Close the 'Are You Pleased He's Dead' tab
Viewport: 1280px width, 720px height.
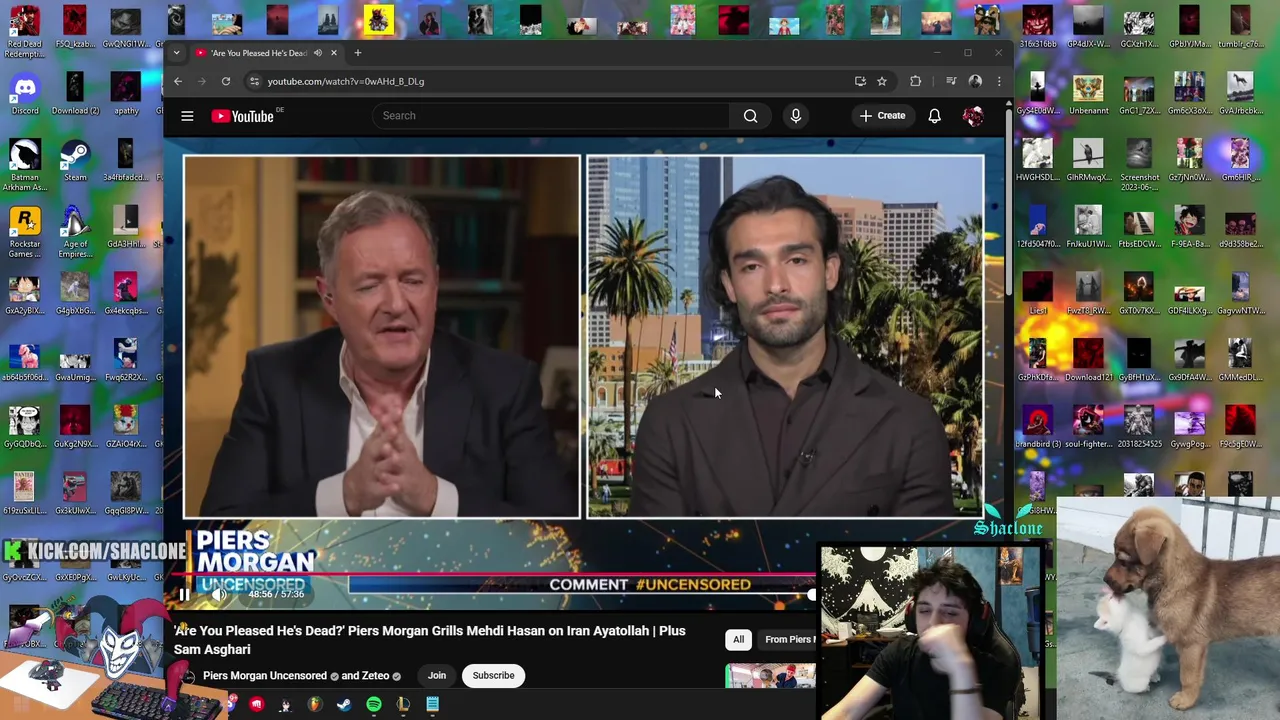[x=334, y=53]
